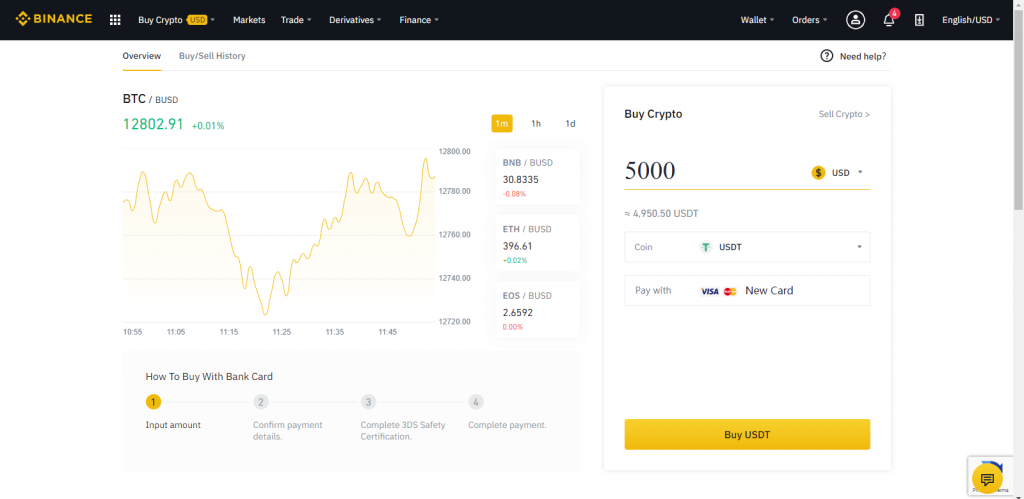The width and height of the screenshot is (1024, 499).
Task: Click the Need help? link text
Action: (863, 57)
